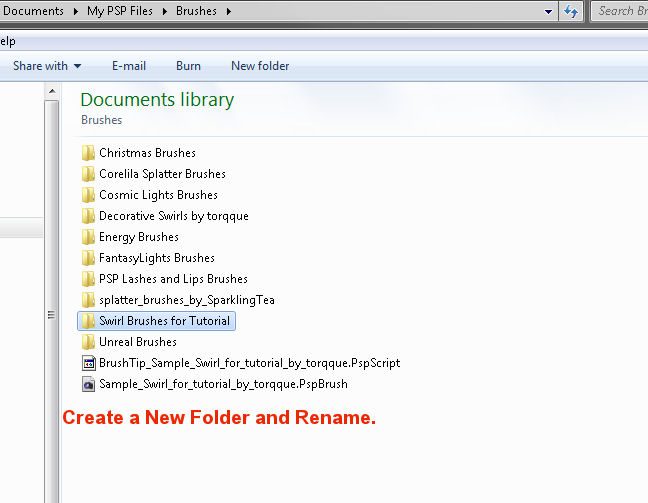Select the Christmas Brushes name
The width and height of the screenshot is (648, 503).
[148, 153]
